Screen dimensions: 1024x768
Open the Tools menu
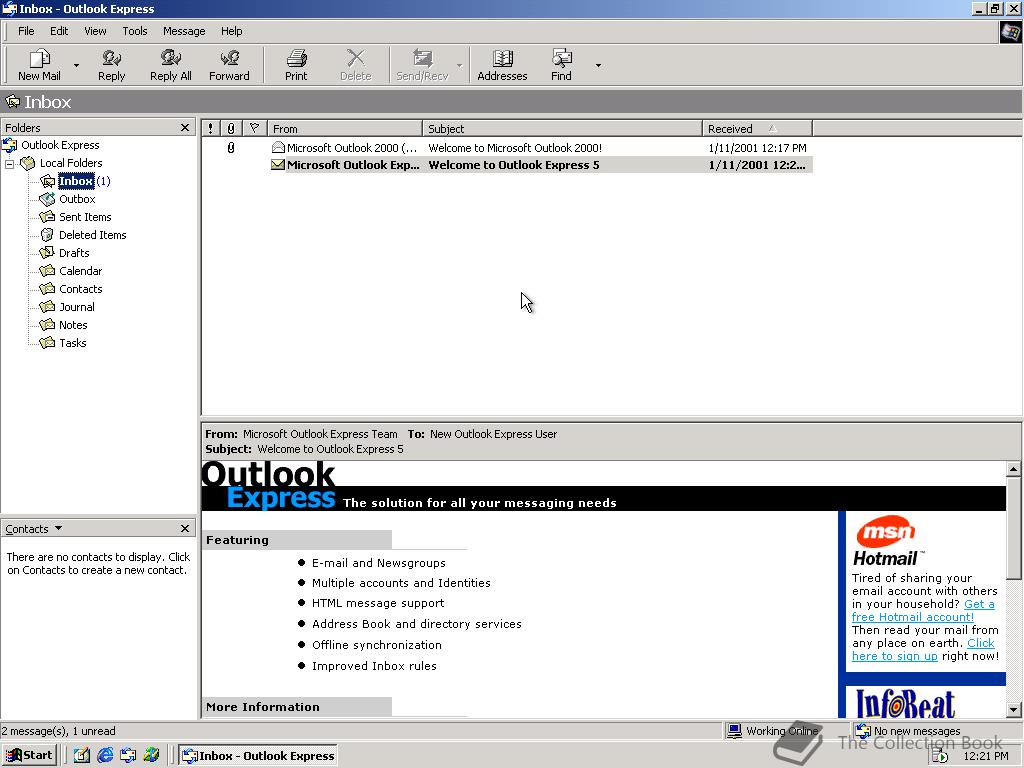pyautogui.click(x=135, y=31)
